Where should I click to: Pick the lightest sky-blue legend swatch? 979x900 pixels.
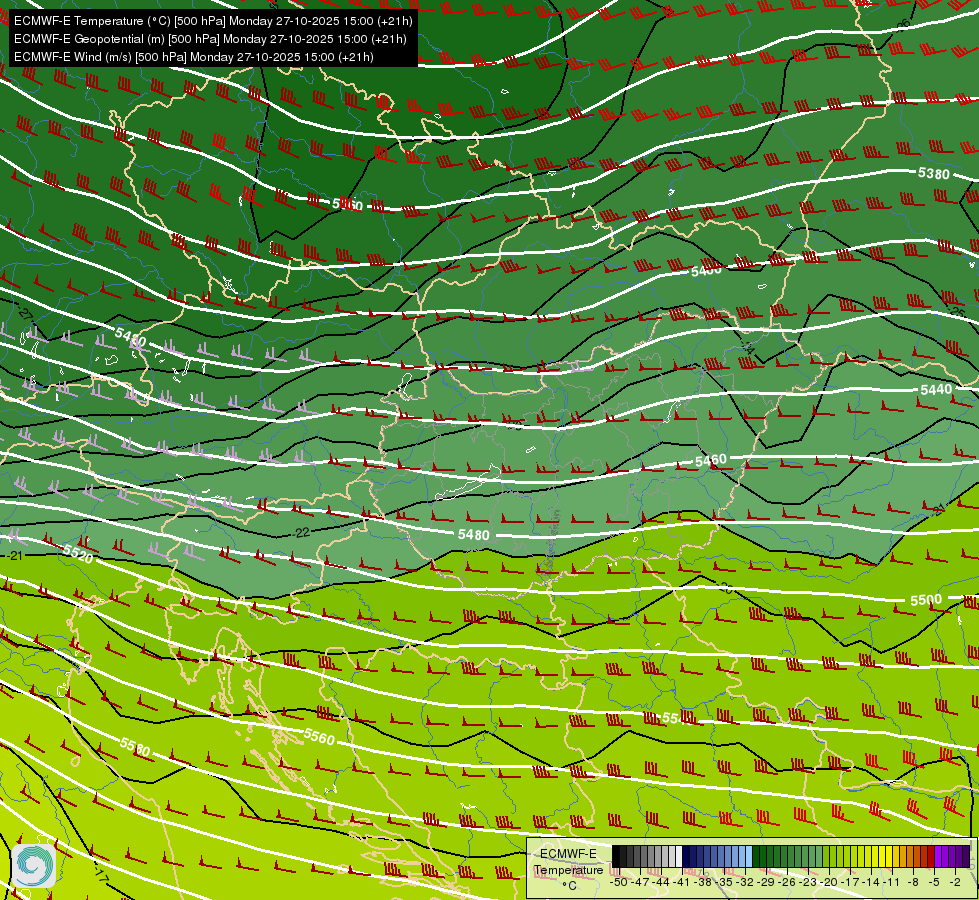click(x=749, y=856)
